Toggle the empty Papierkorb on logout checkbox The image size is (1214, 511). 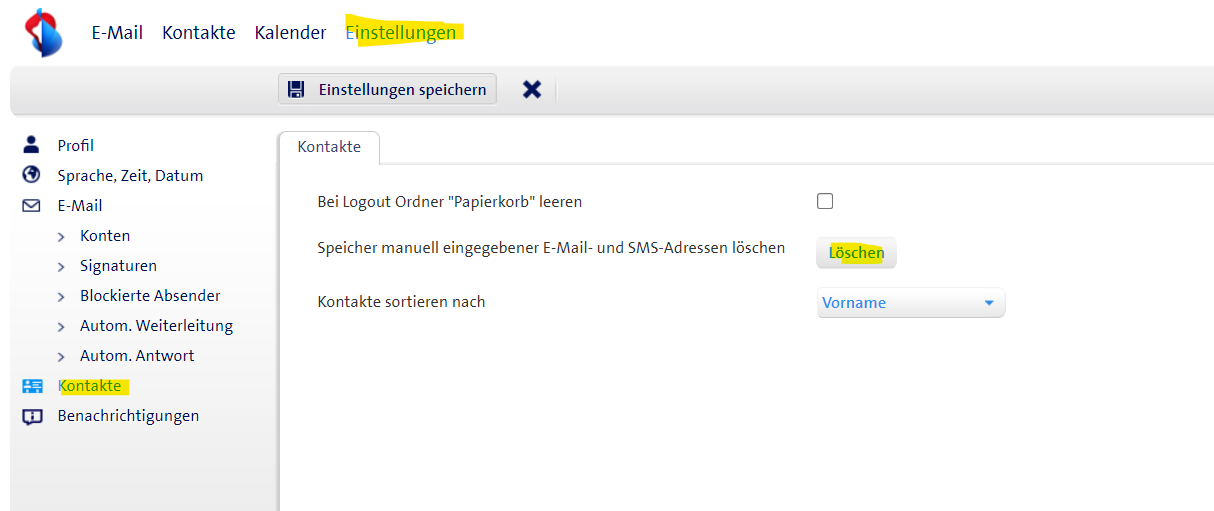(x=825, y=201)
